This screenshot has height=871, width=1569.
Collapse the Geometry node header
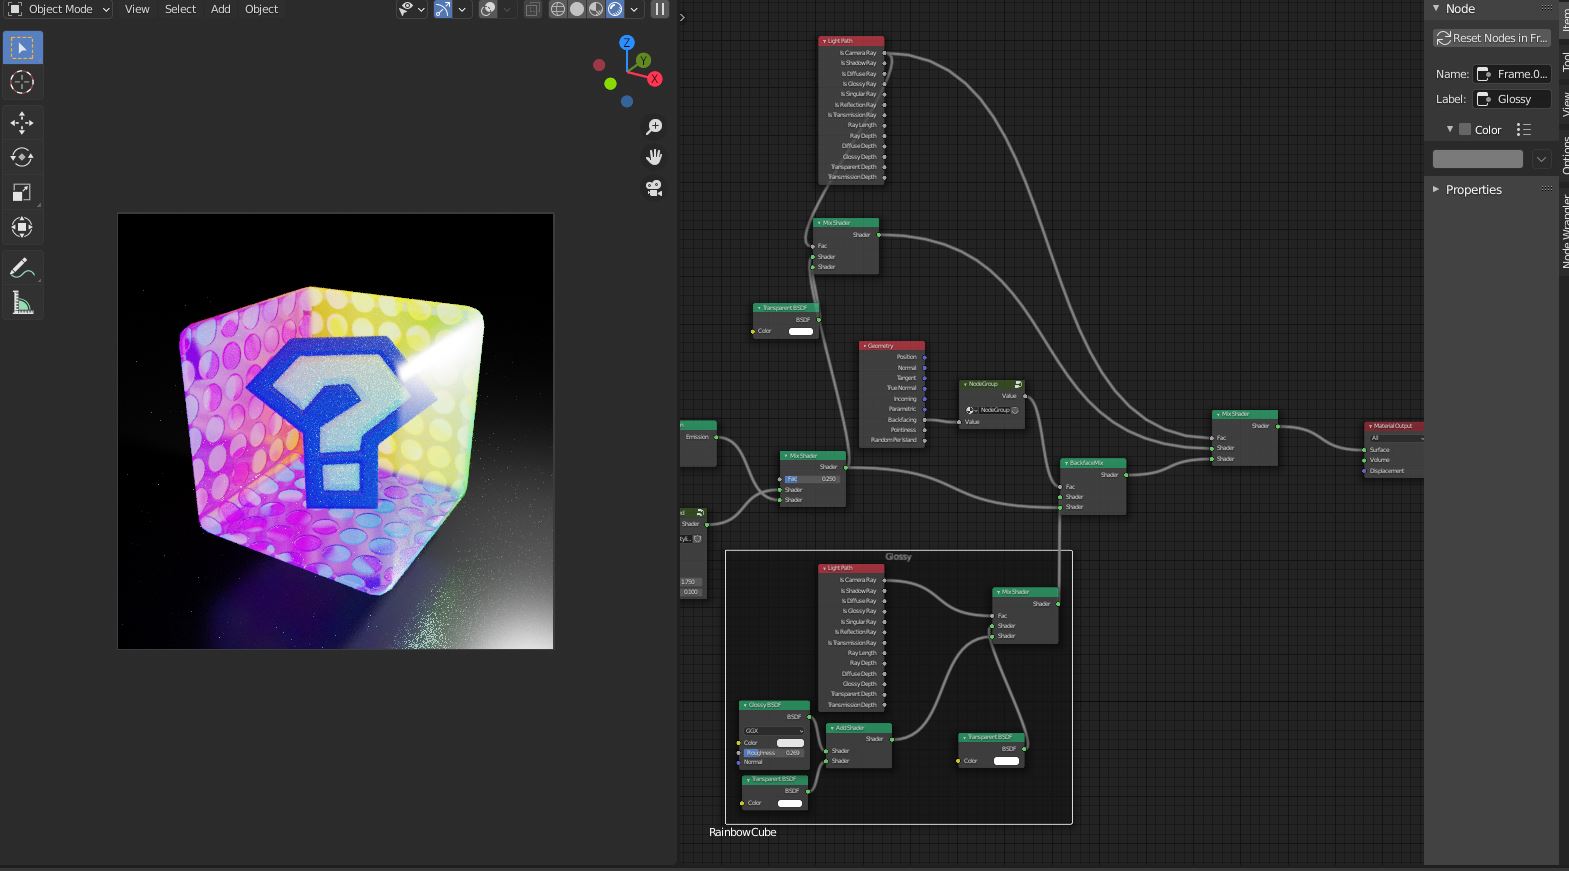click(x=864, y=346)
